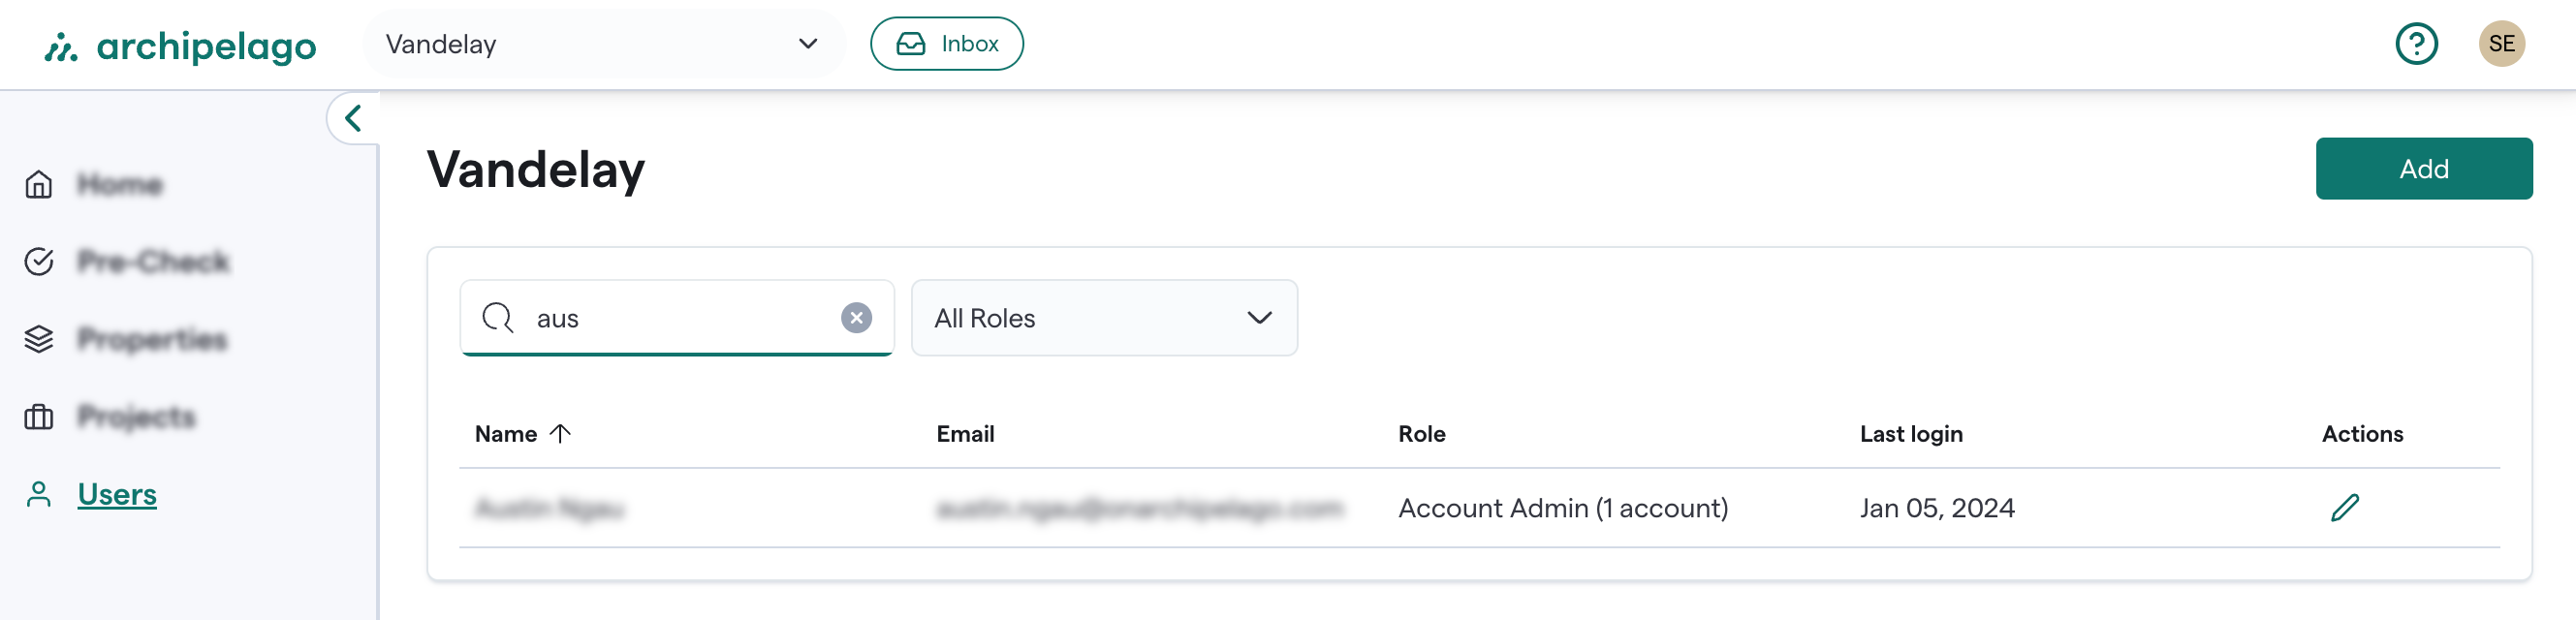Click the Projects briefcase icon
2576x620 pixels.
[38, 417]
